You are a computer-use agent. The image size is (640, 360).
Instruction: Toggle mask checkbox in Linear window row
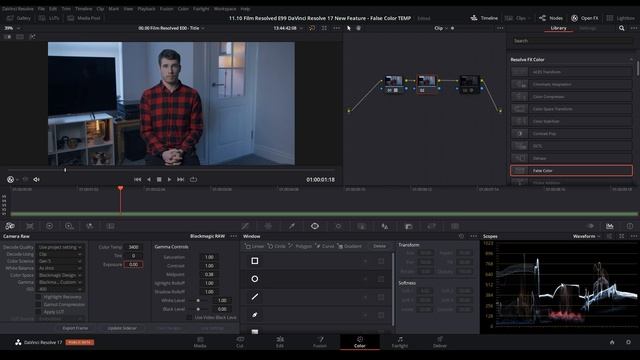tap(381, 261)
